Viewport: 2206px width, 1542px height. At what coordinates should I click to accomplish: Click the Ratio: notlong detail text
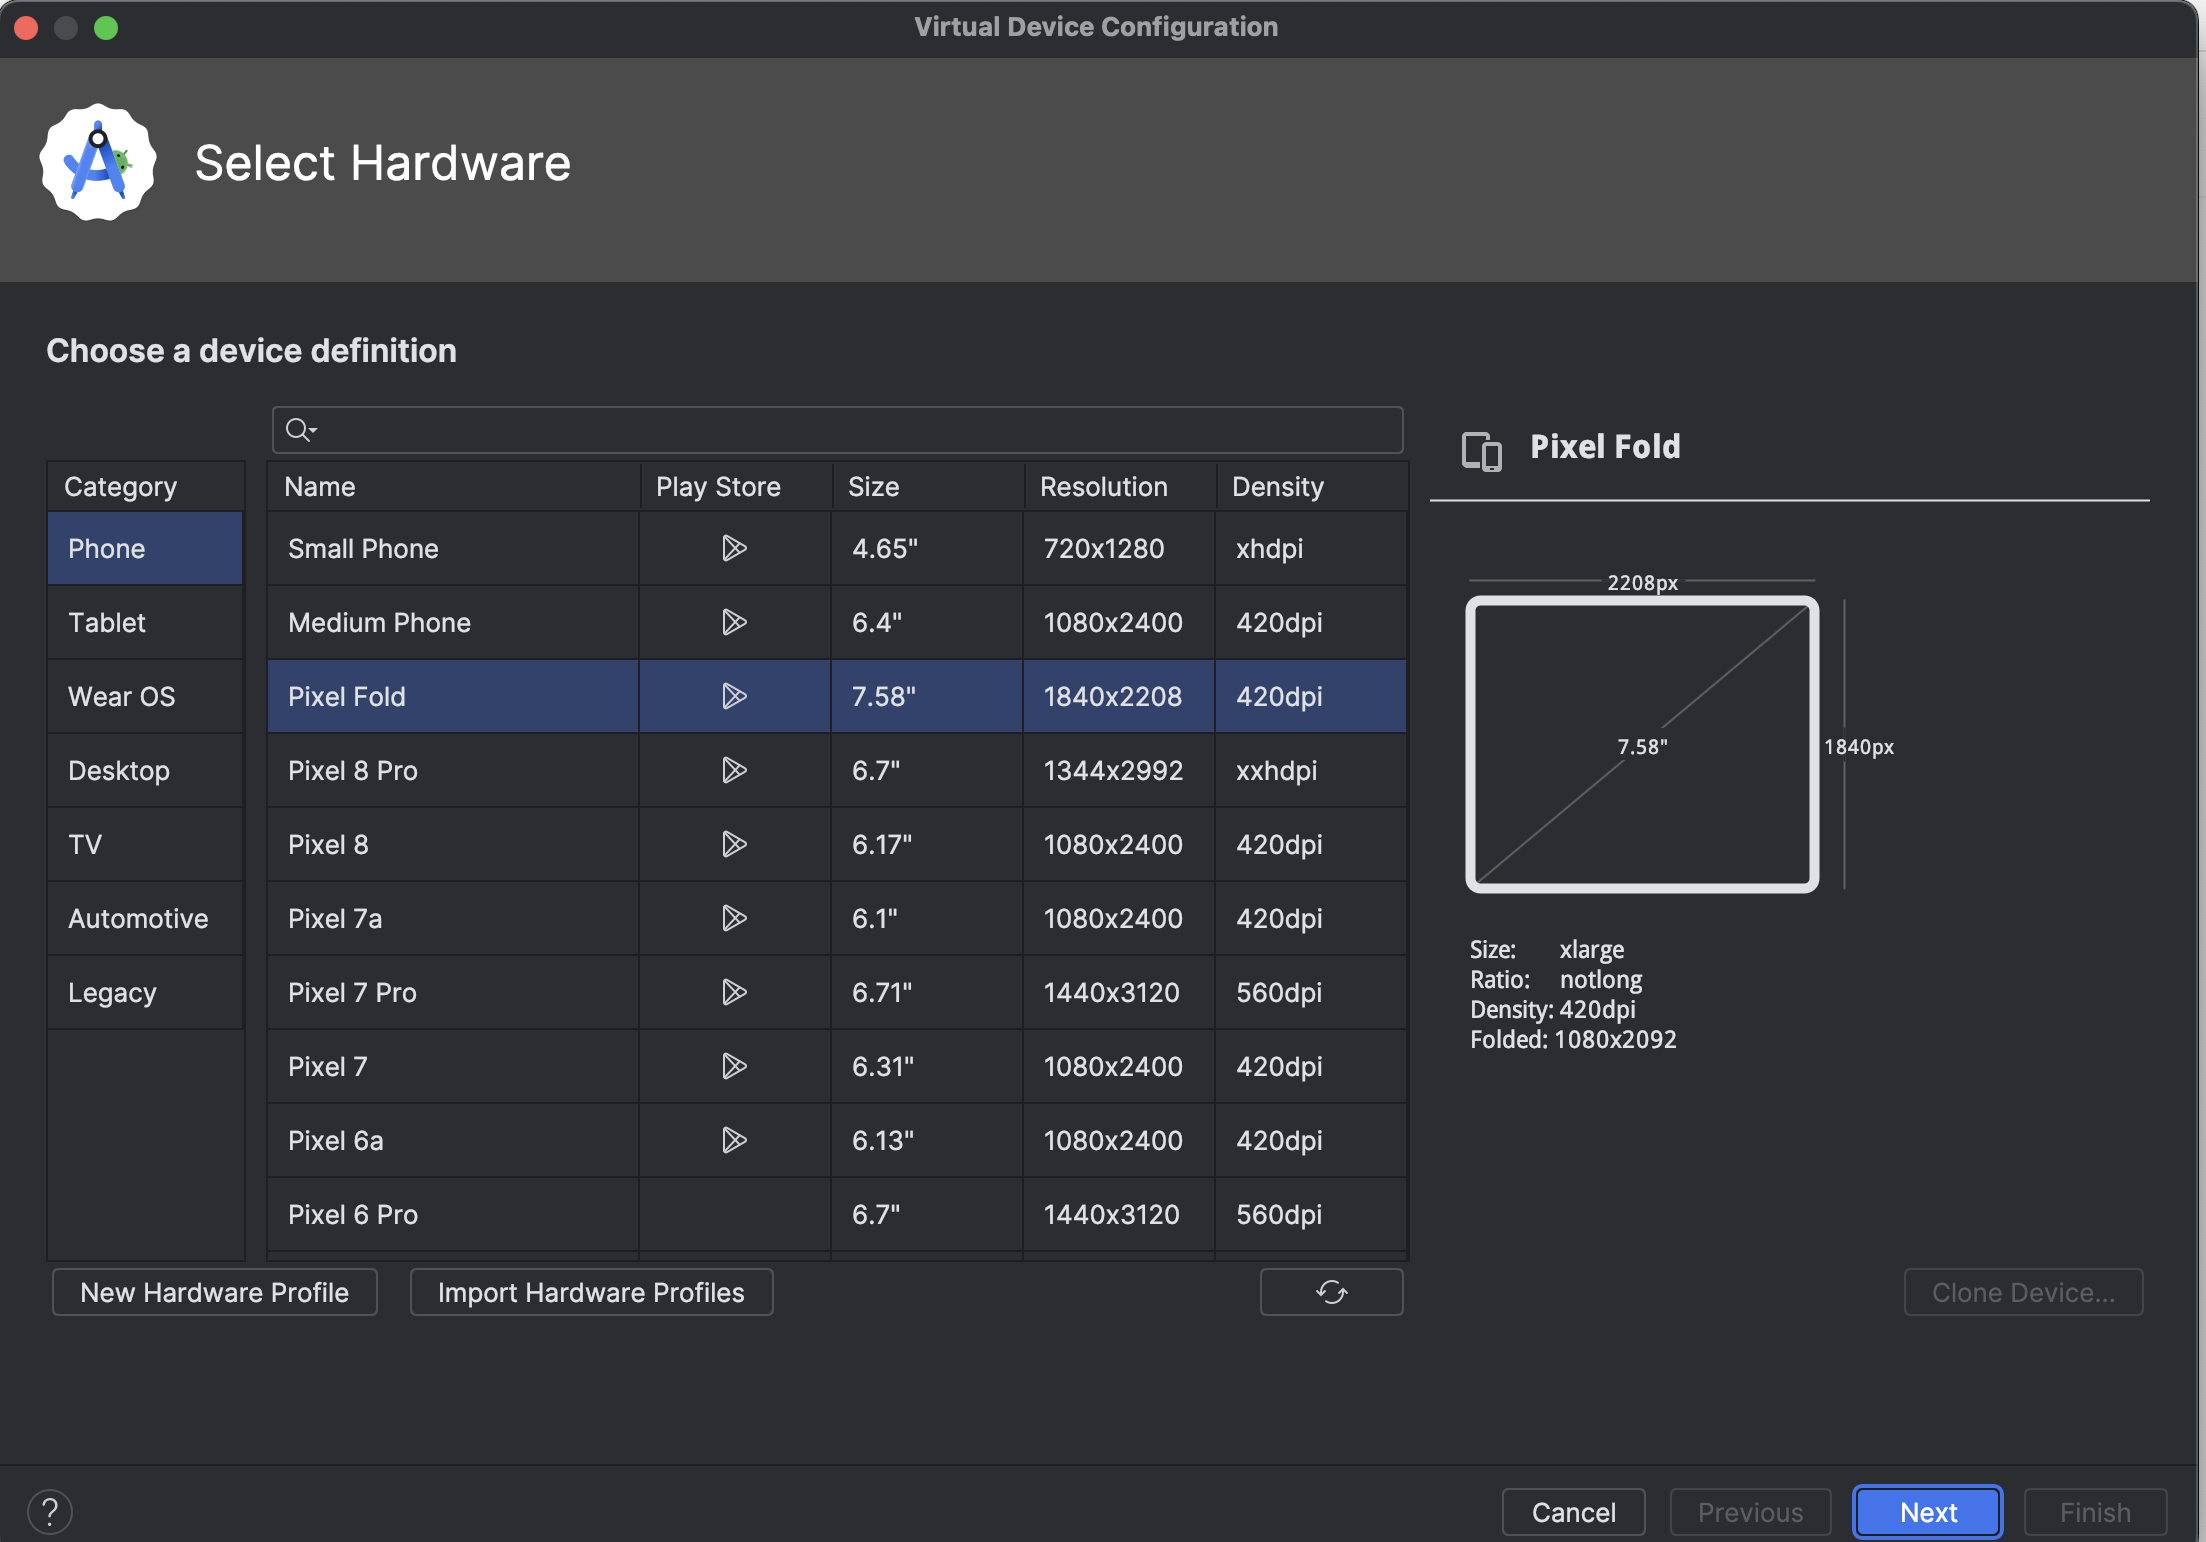coord(1556,979)
